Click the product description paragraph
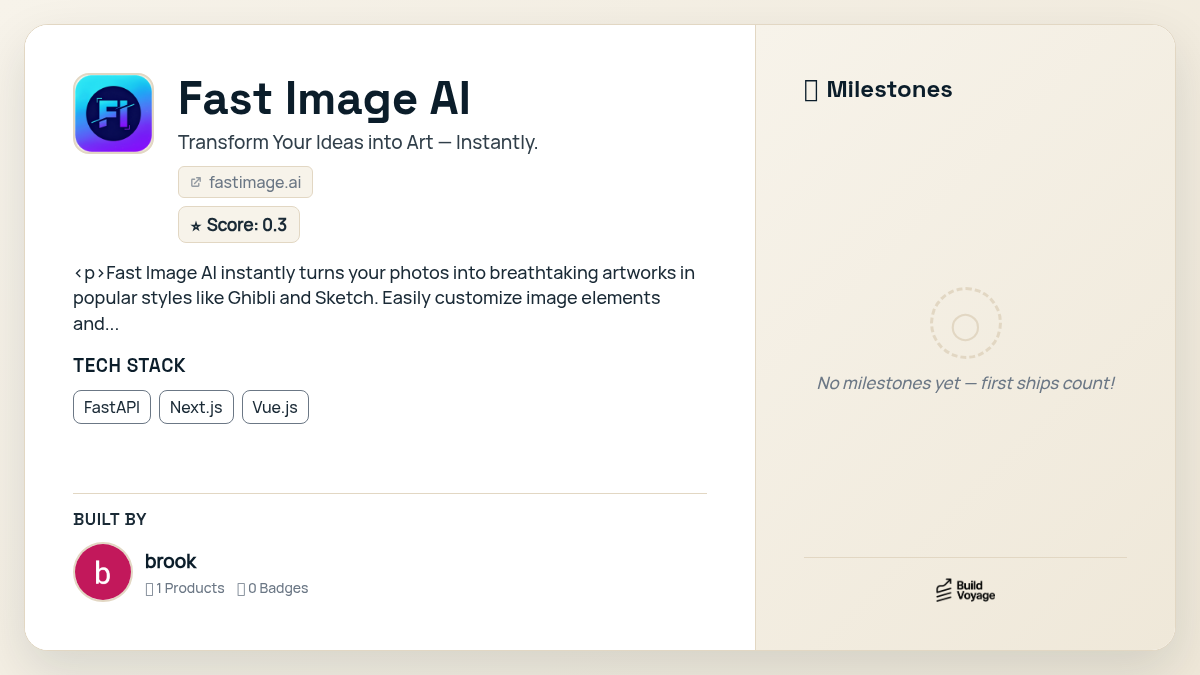 coord(384,298)
